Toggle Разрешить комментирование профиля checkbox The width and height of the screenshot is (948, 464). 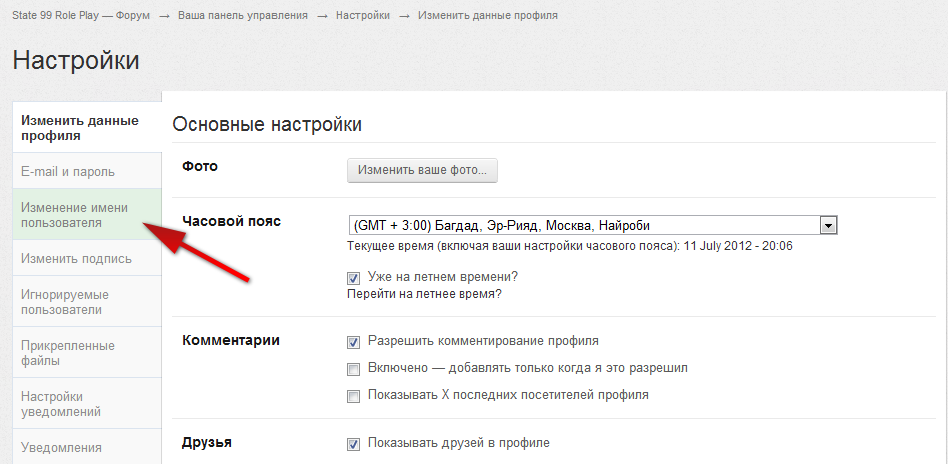point(354,342)
